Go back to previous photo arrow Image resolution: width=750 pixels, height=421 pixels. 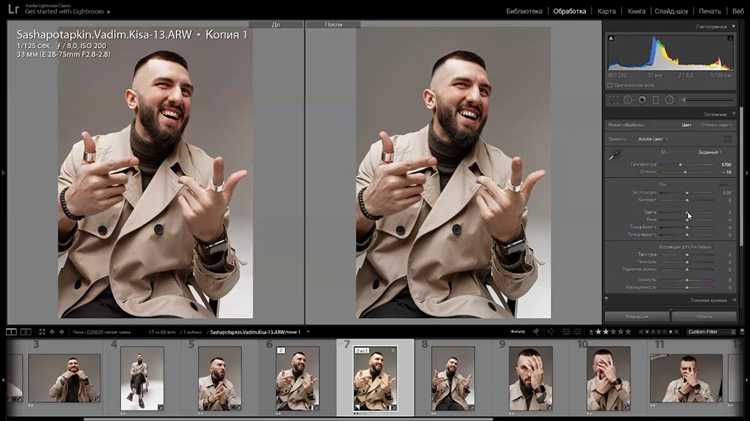tap(52, 332)
